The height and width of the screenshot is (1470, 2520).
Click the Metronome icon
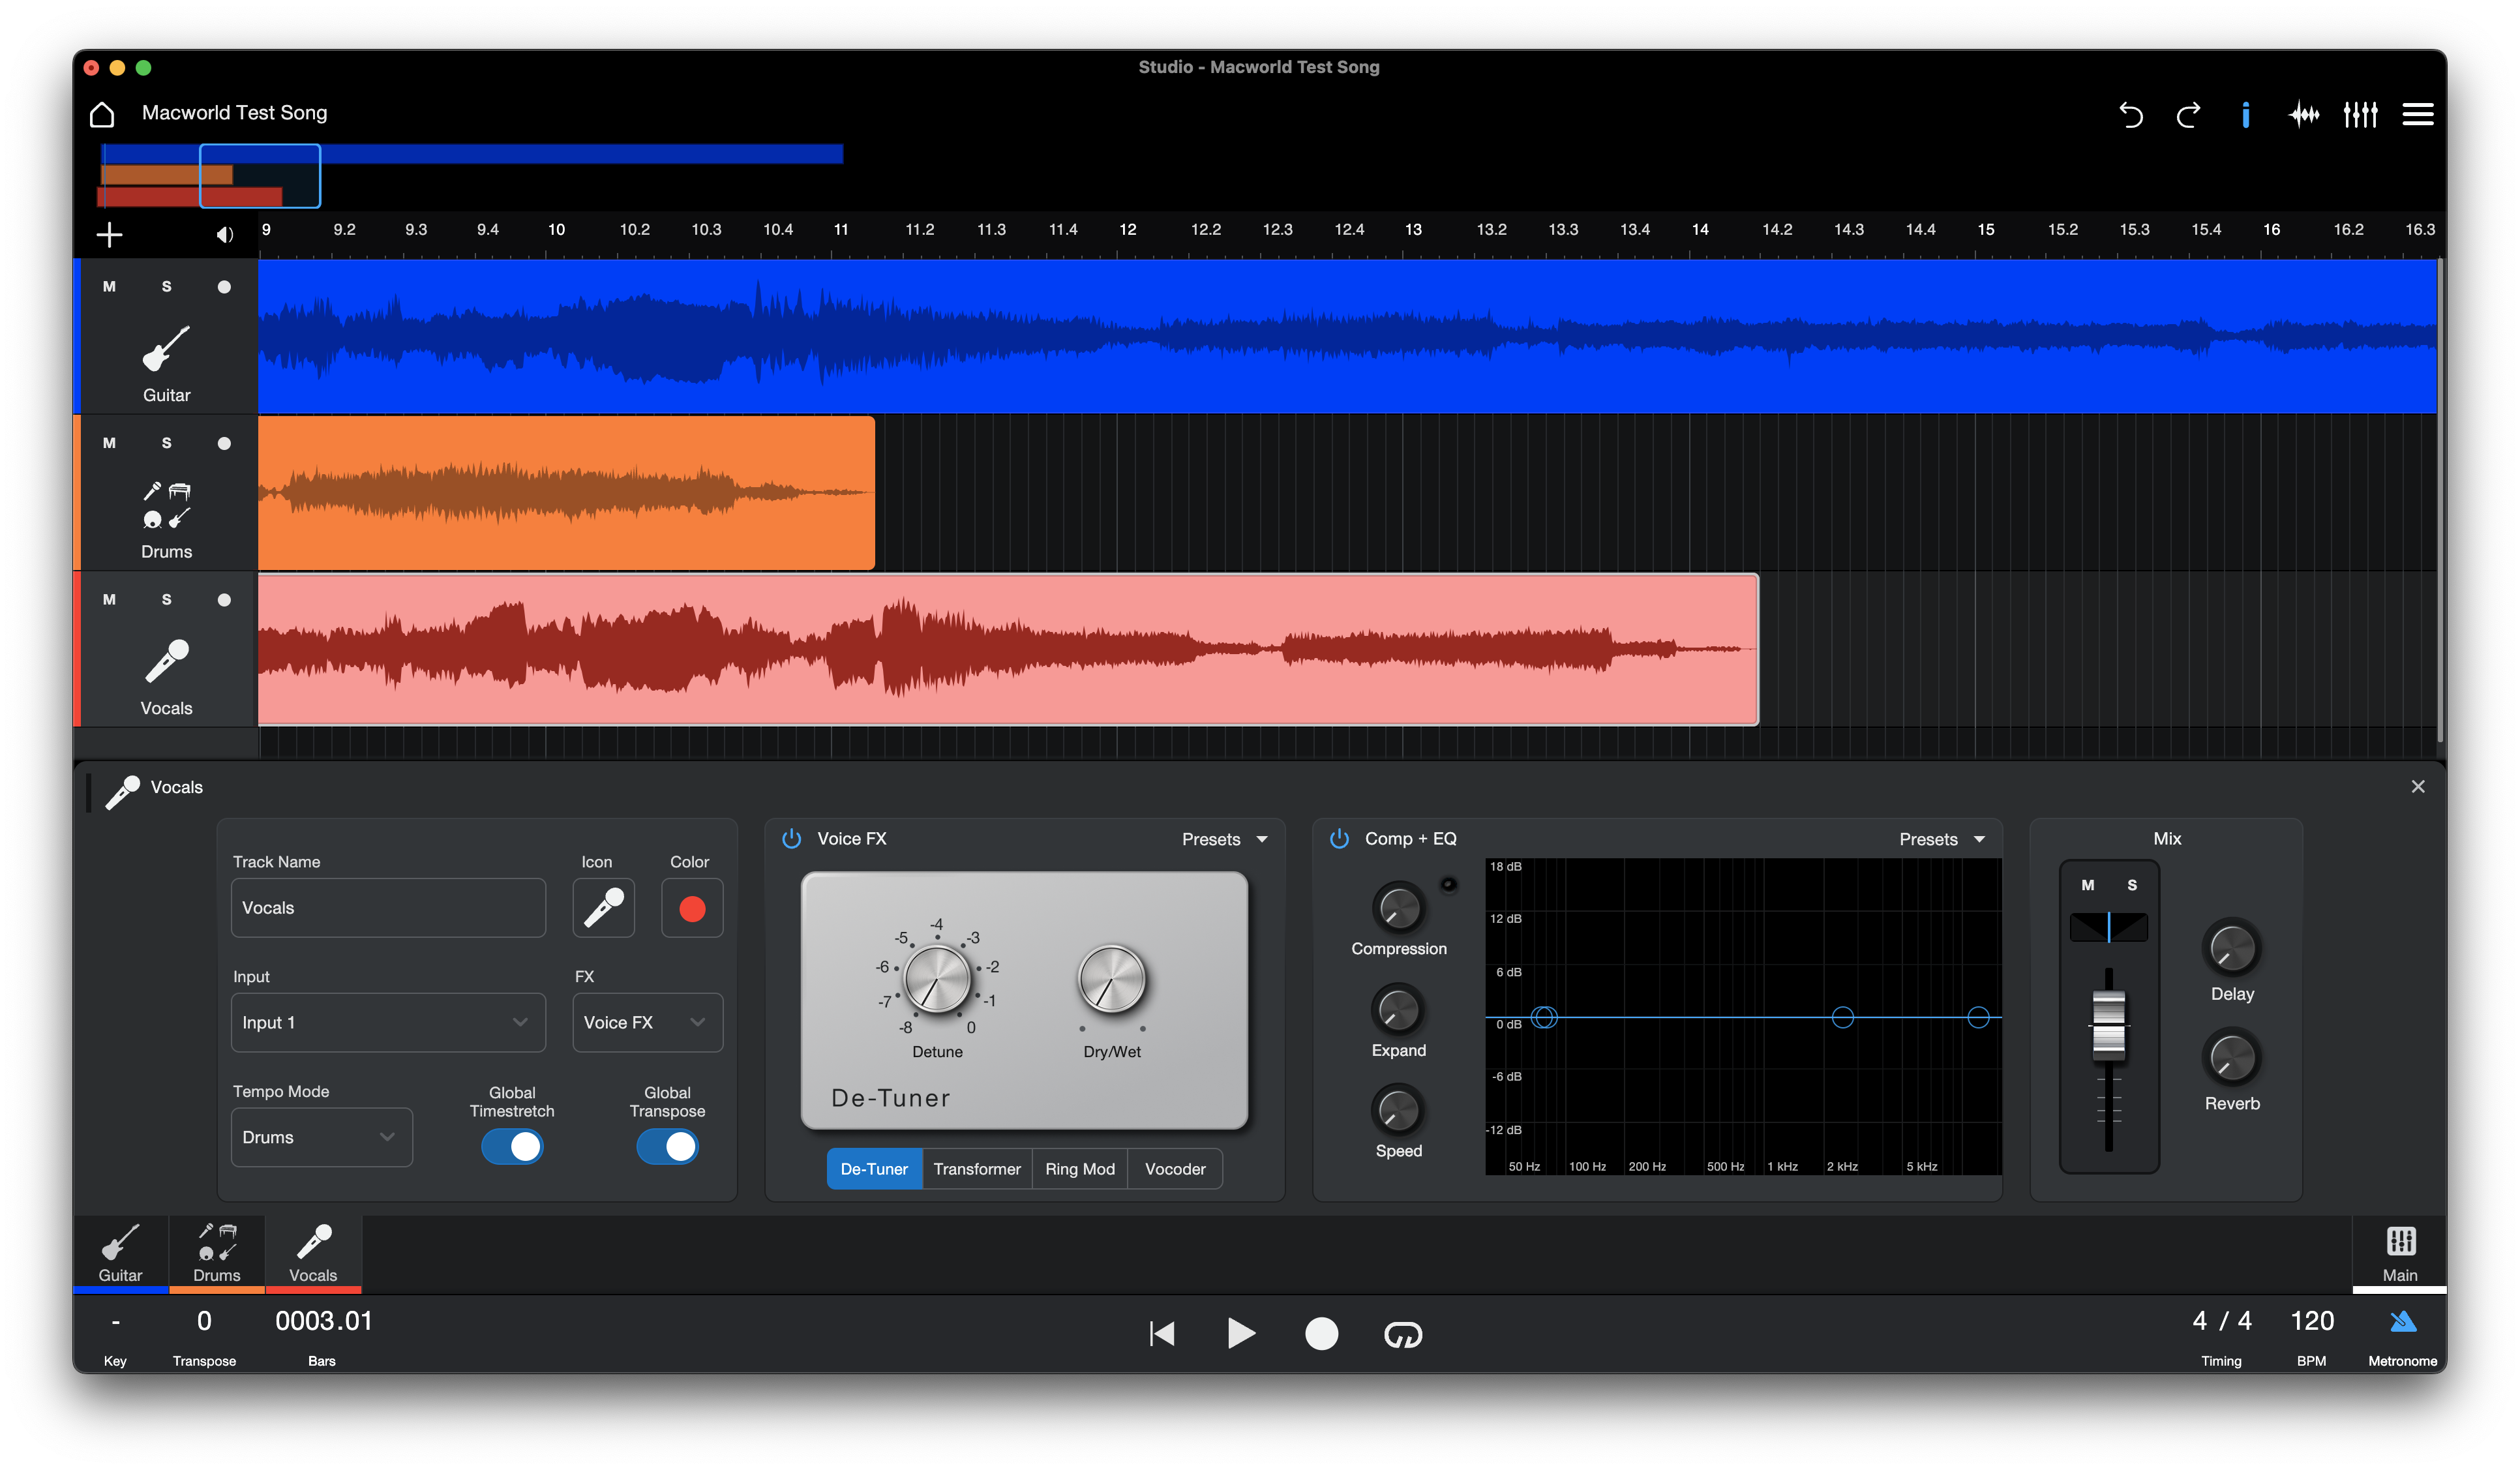point(2402,1322)
